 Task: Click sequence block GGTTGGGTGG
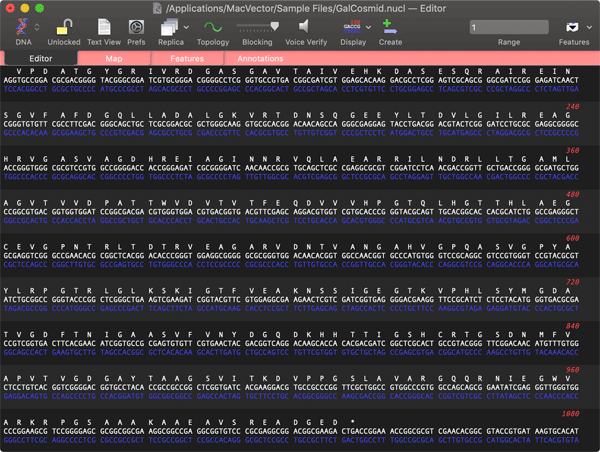[557, 387]
